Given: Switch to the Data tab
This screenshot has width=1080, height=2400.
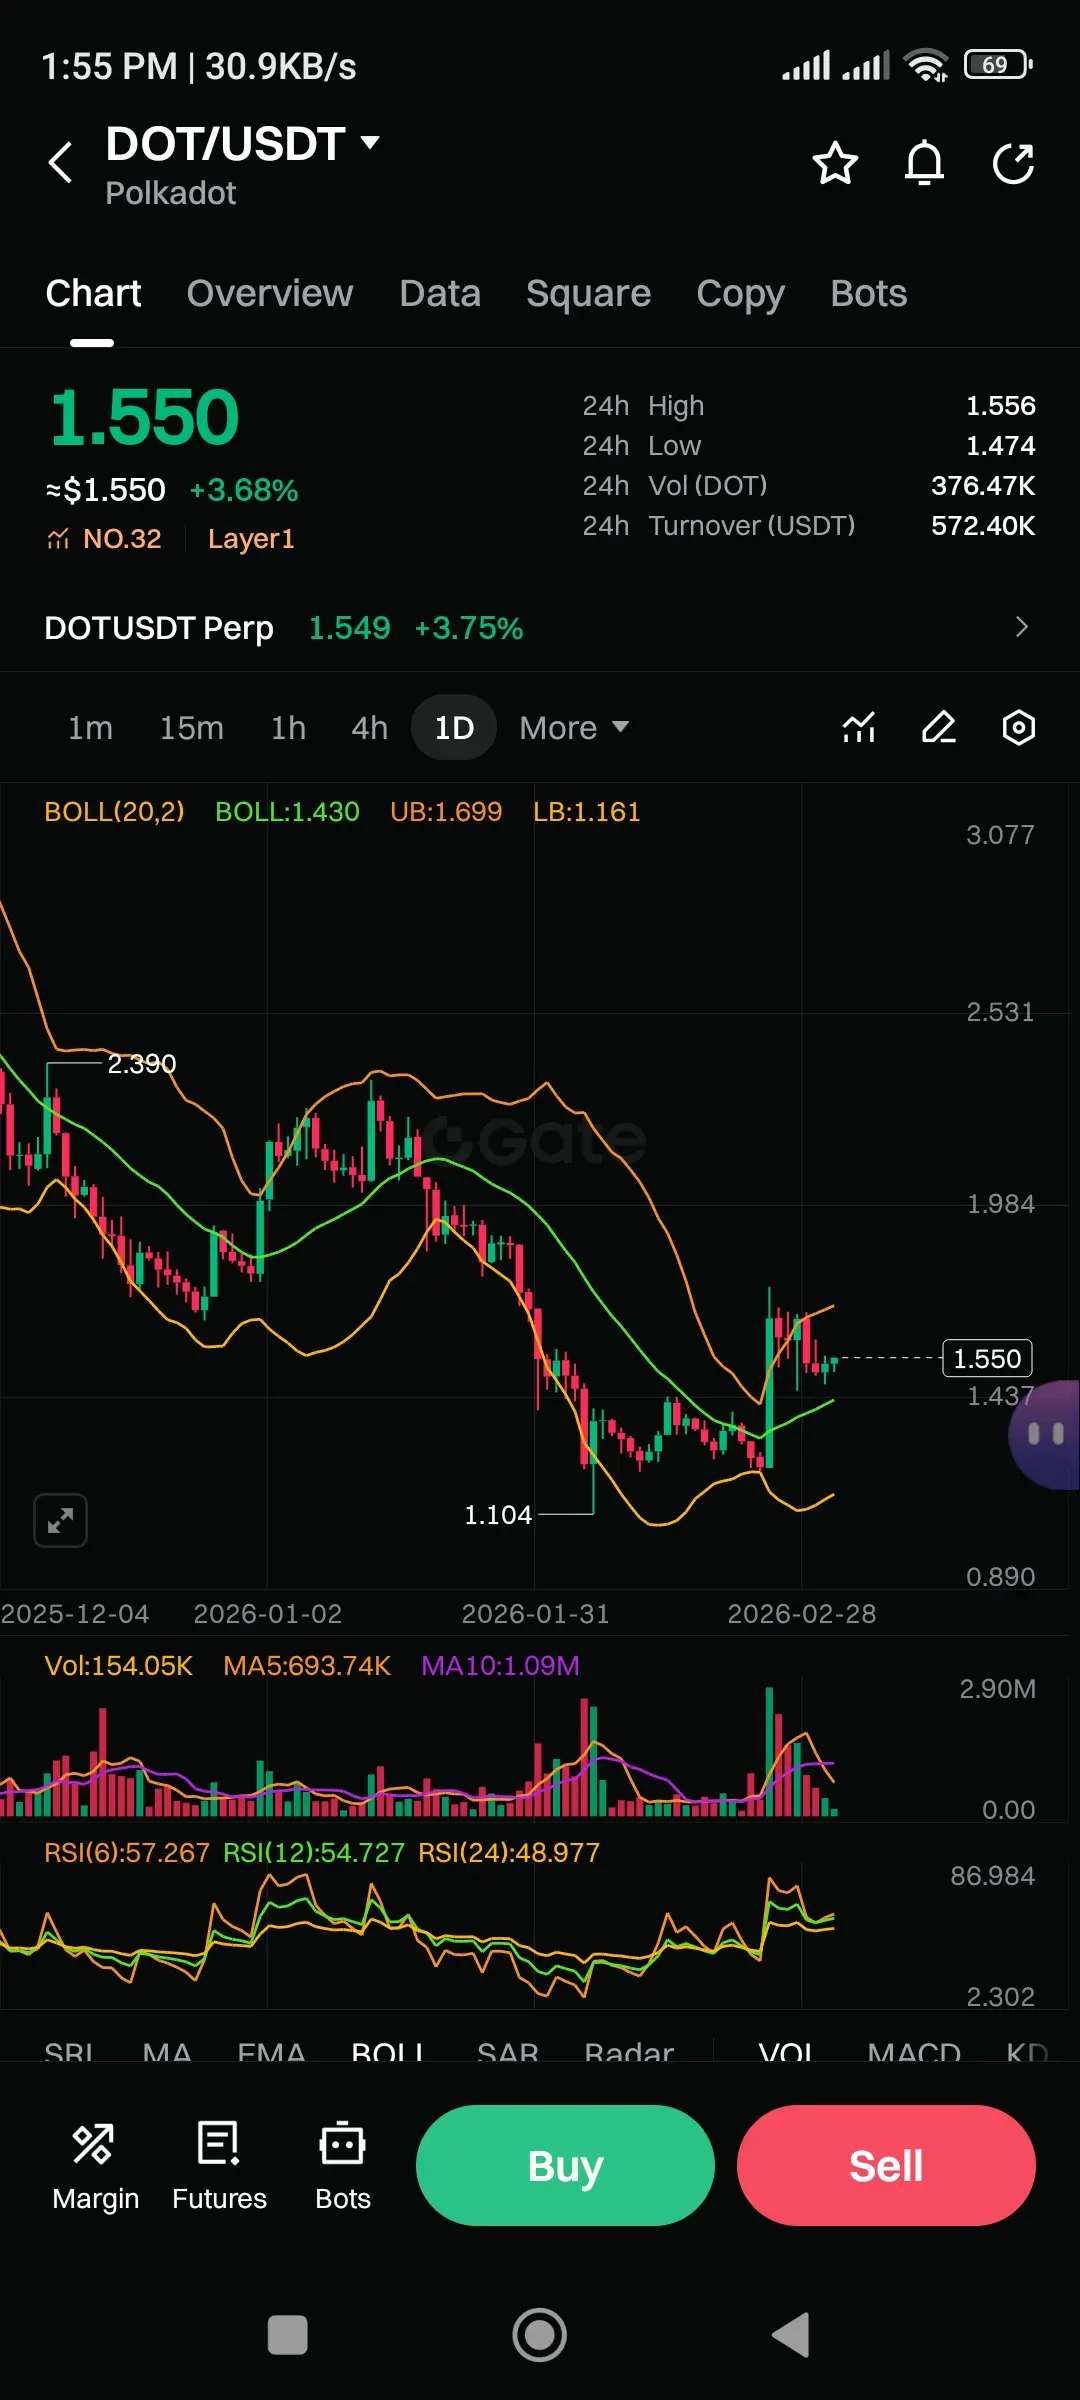Looking at the screenshot, I should click(440, 294).
